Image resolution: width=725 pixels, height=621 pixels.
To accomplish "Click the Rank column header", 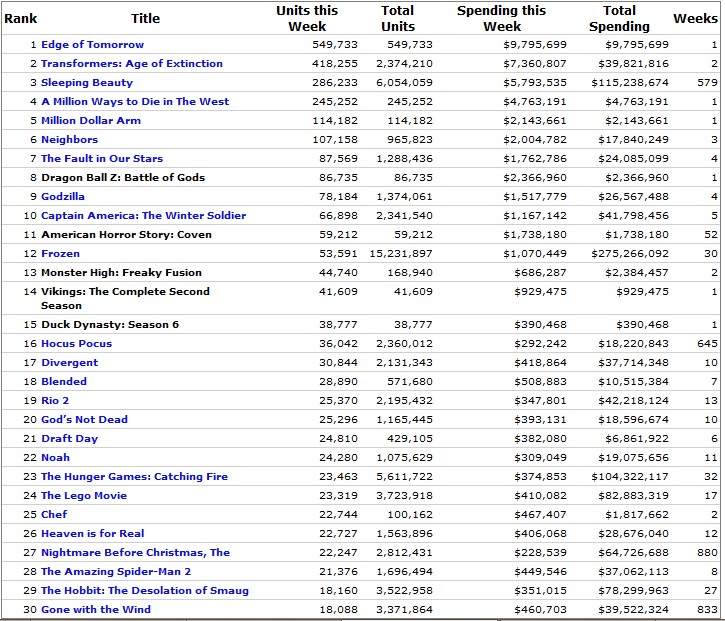I will point(21,18).
